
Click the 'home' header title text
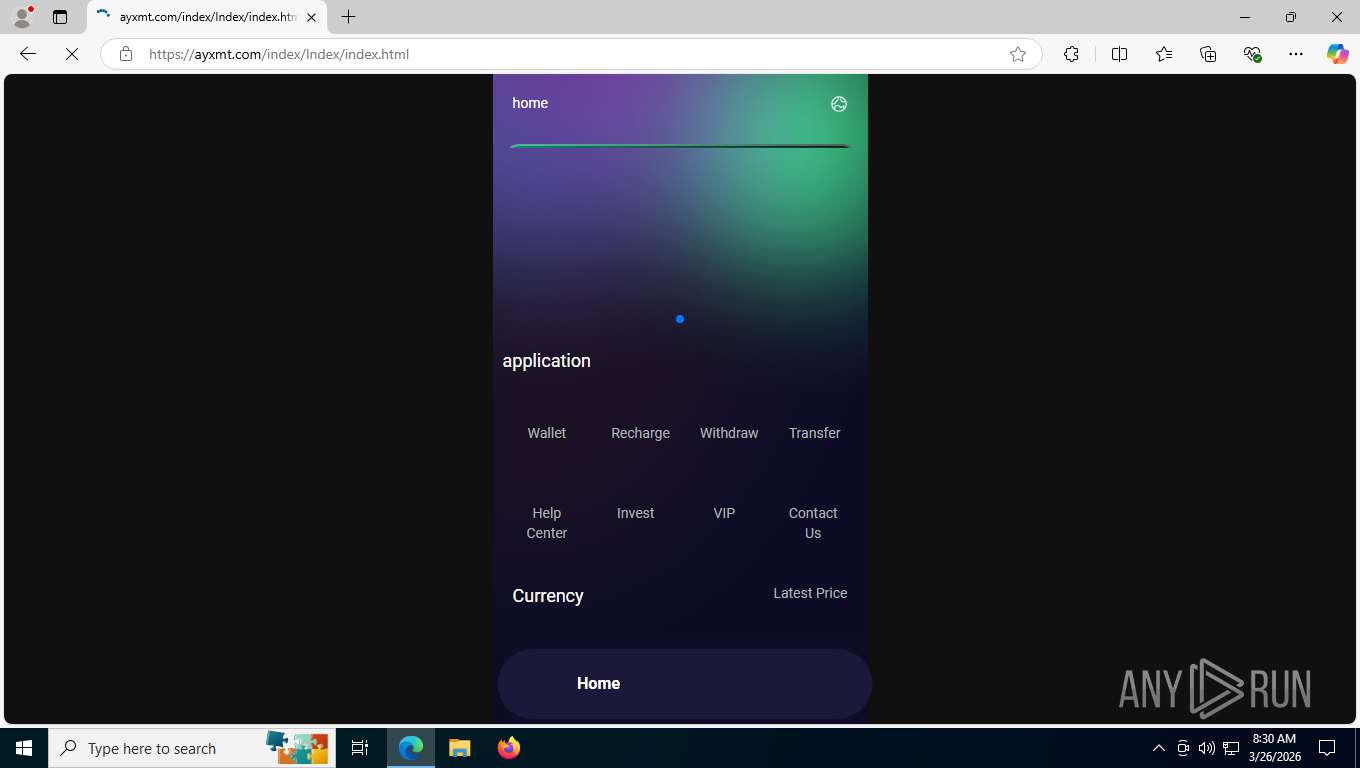point(530,103)
